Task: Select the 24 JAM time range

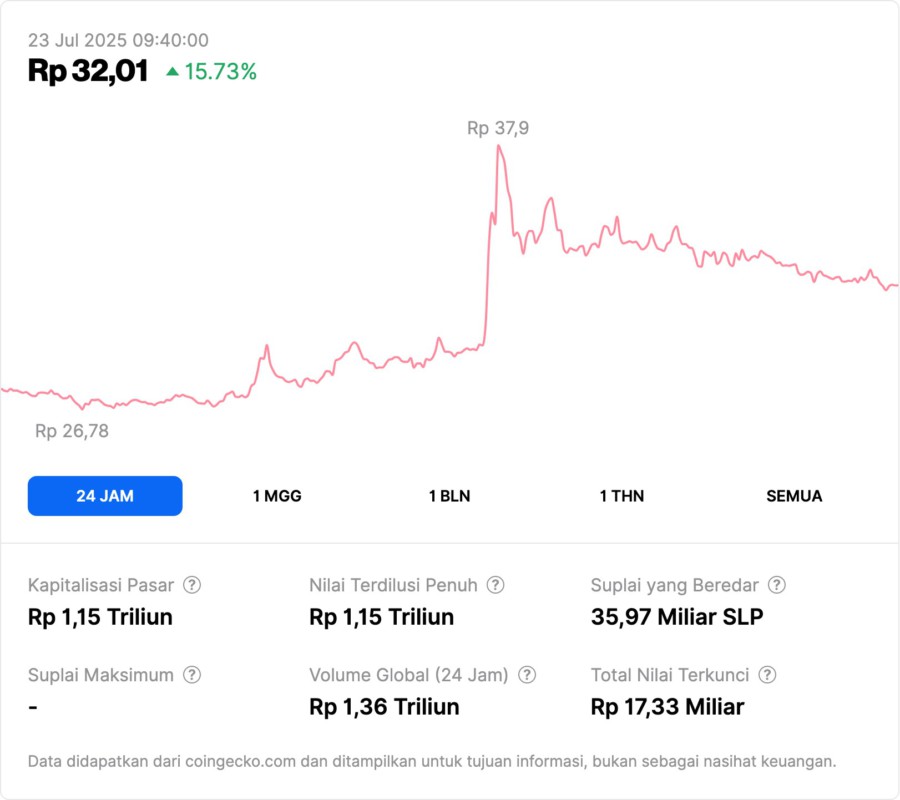Action: click(x=105, y=496)
